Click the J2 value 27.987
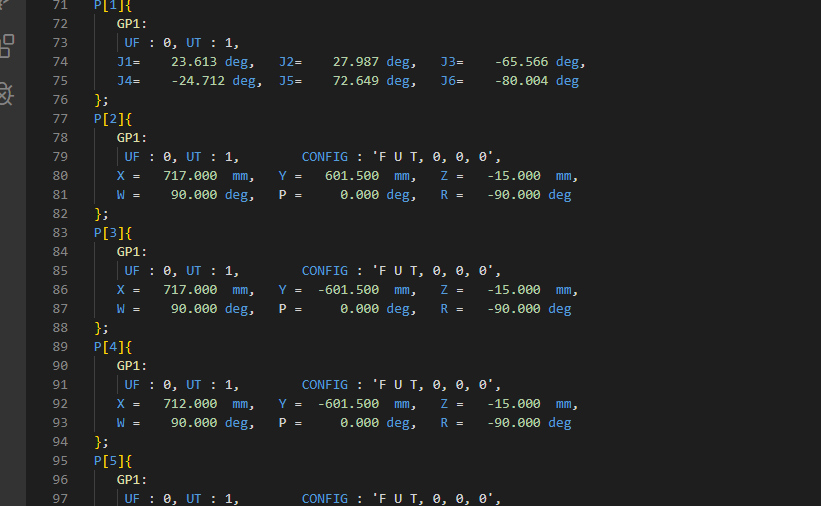The height and width of the screenshot is (506, 821). click(356, 62)
